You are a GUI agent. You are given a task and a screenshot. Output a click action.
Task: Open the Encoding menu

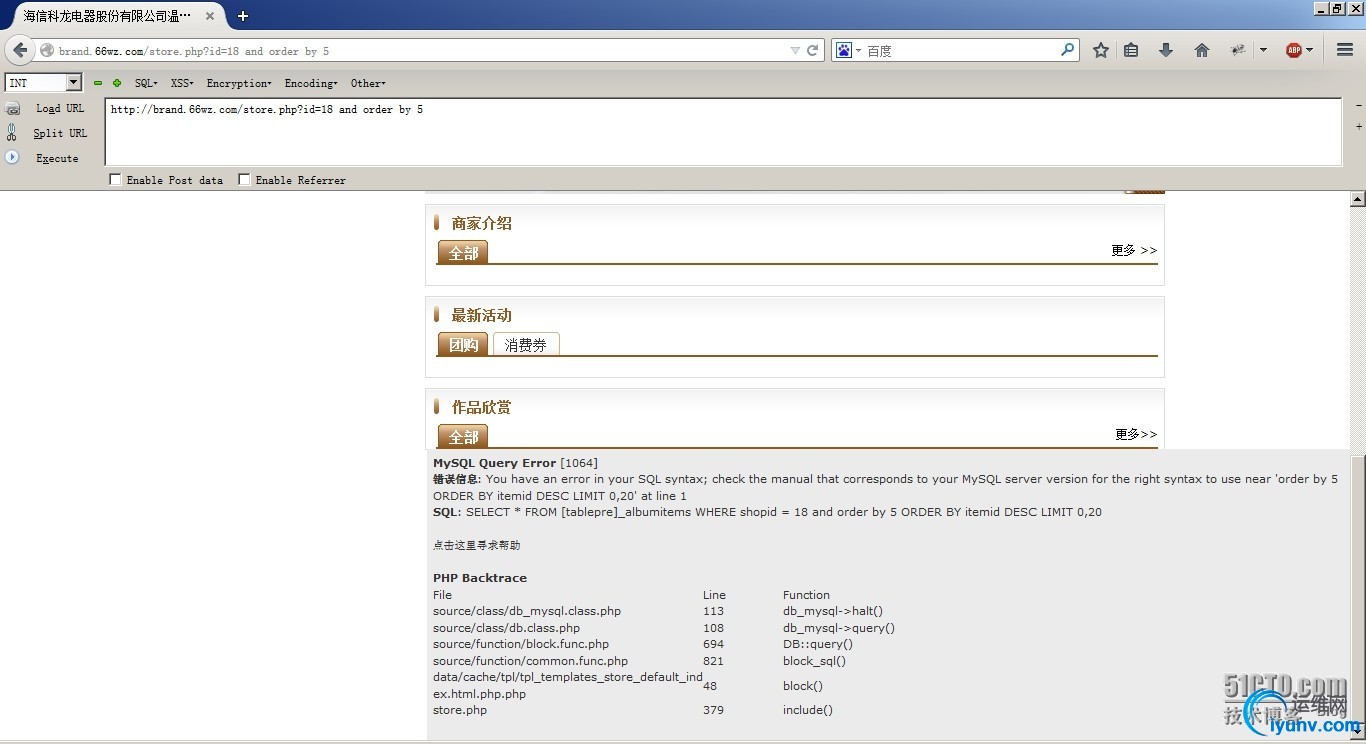click(x=311, y=83)
